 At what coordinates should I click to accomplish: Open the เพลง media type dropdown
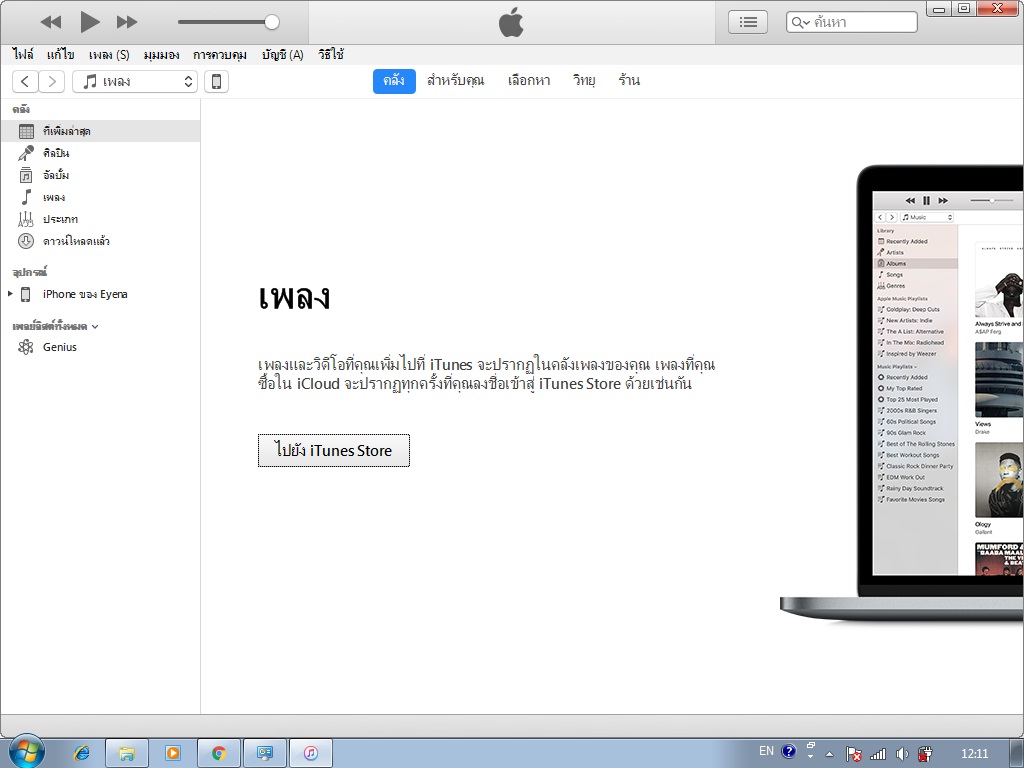click(135, 82)
